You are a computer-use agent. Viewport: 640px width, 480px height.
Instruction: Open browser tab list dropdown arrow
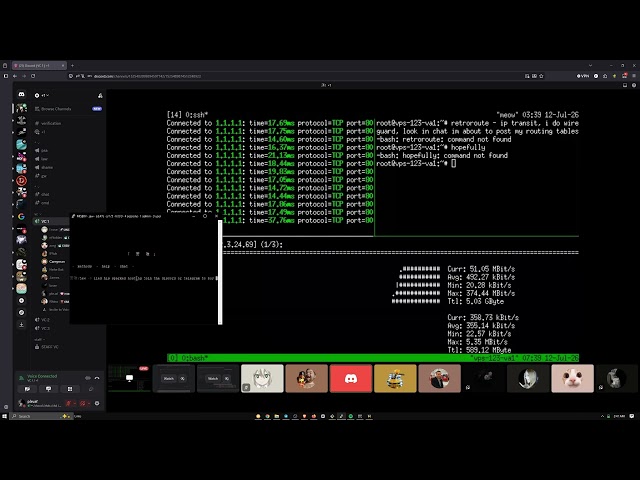click(590, 65)
